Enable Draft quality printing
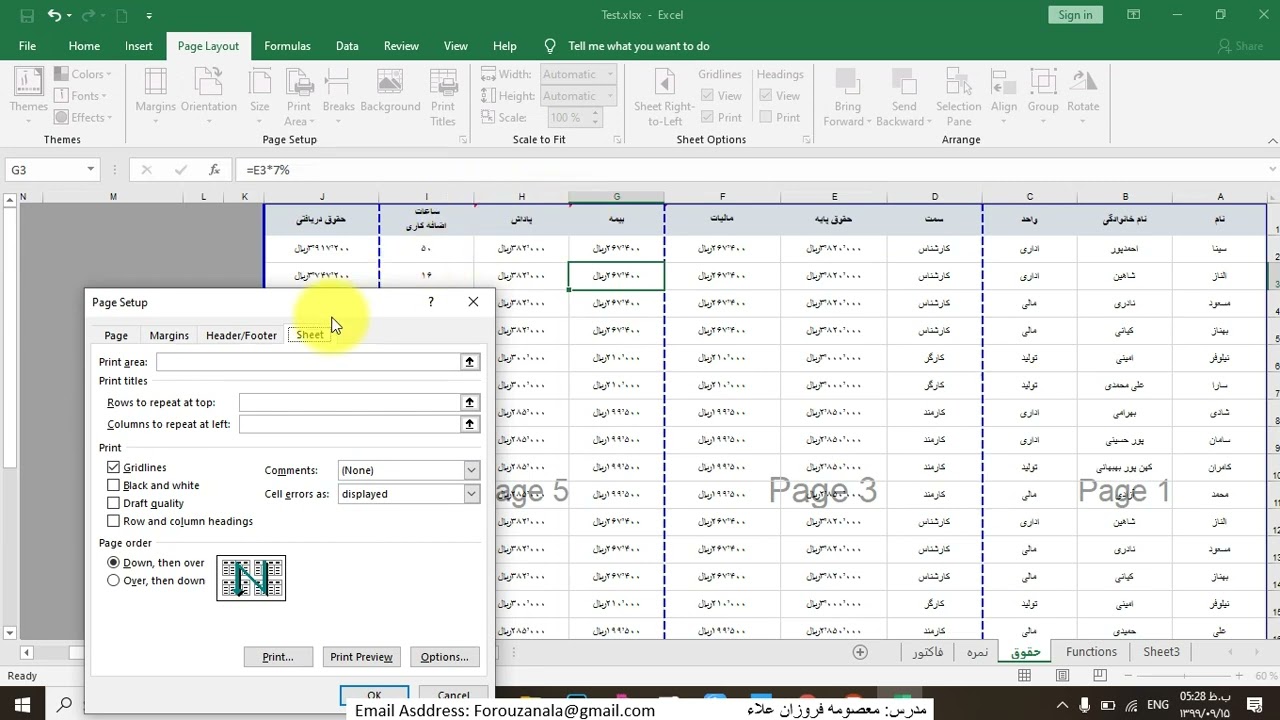Screen dimensions: 1280x720 (113, 503)
